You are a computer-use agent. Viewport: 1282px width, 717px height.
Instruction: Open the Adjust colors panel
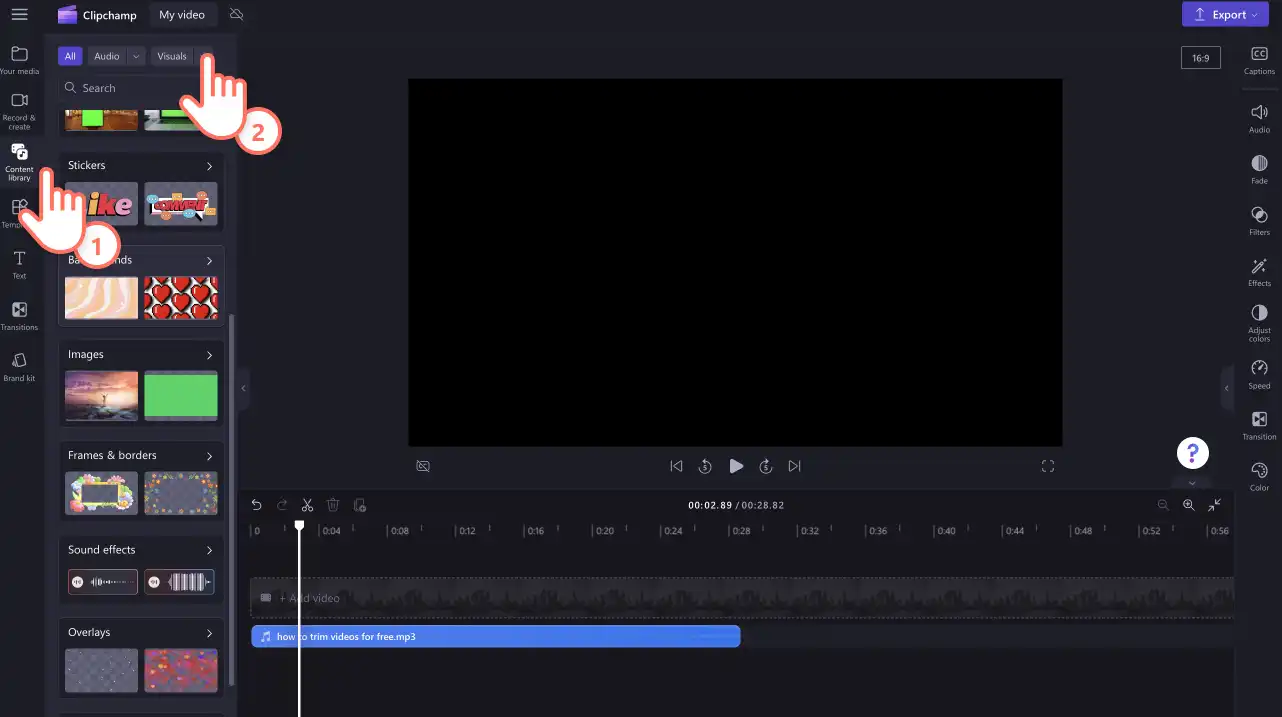pyautogui.click(x=1259, y=323)
